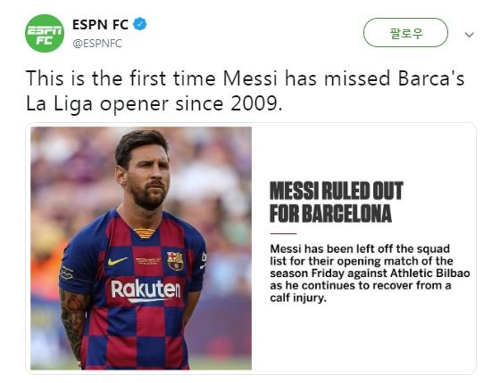Click the "MESSI RULED OUT" headline line

[337, 191]
